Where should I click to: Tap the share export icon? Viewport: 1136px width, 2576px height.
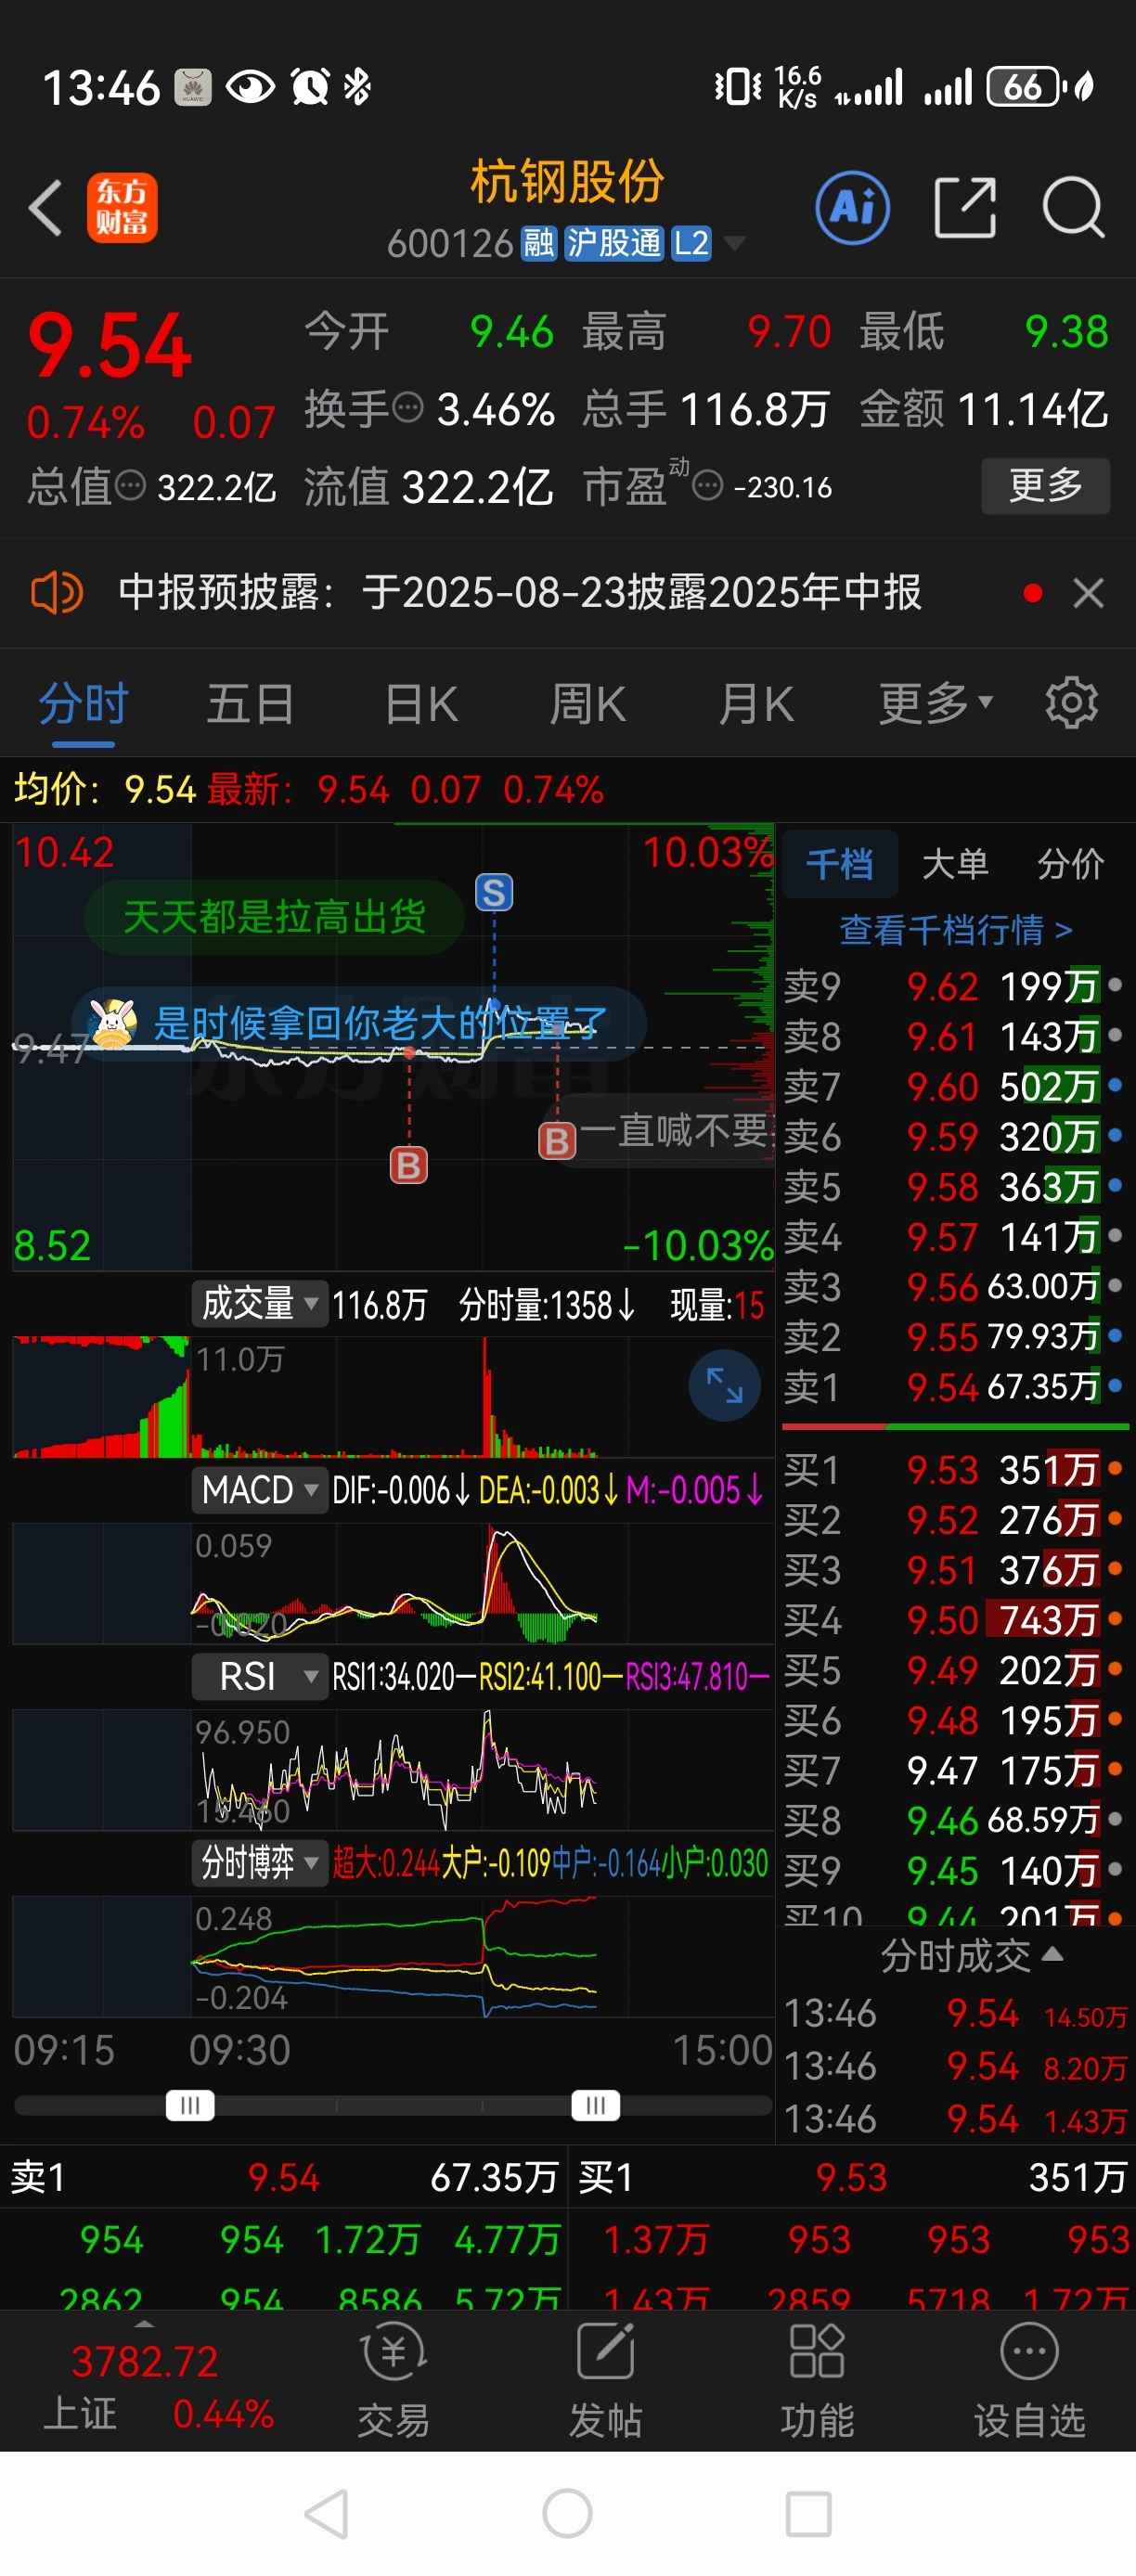click(965, 208)
